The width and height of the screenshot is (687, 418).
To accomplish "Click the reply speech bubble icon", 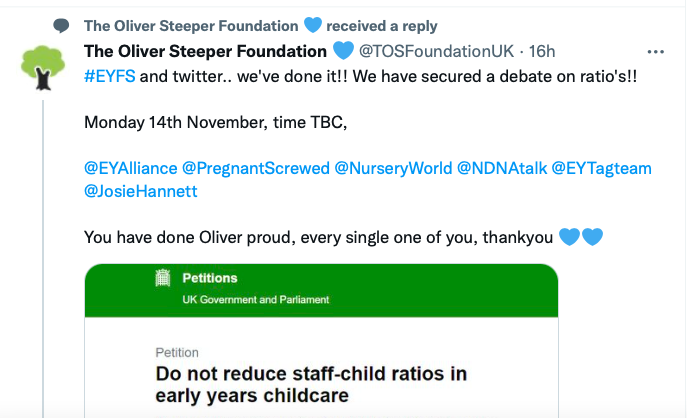I will (x=61, y=26).
